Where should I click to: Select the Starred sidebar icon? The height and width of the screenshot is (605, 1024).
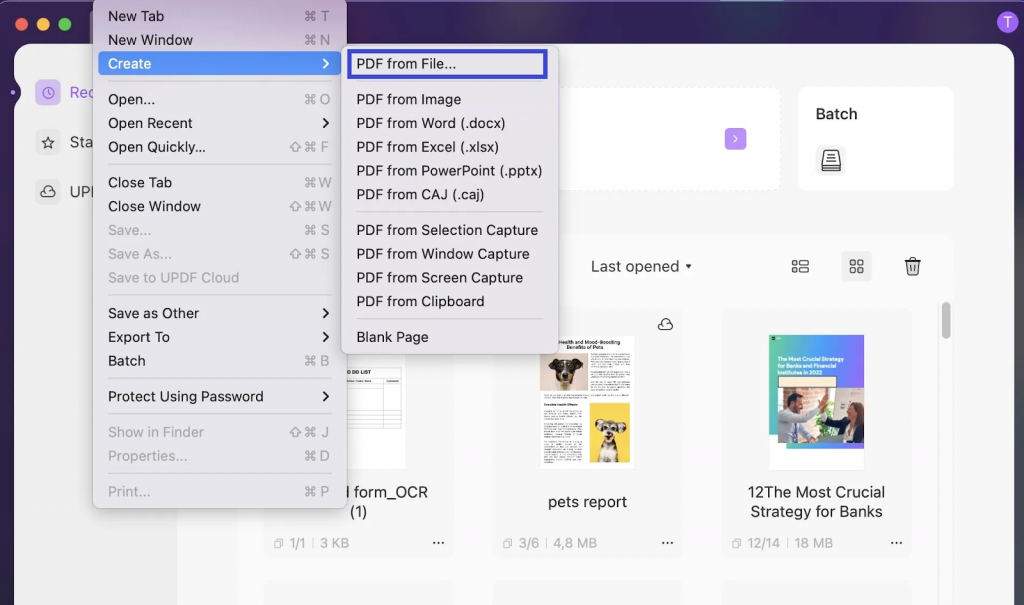tap(48, 143)
